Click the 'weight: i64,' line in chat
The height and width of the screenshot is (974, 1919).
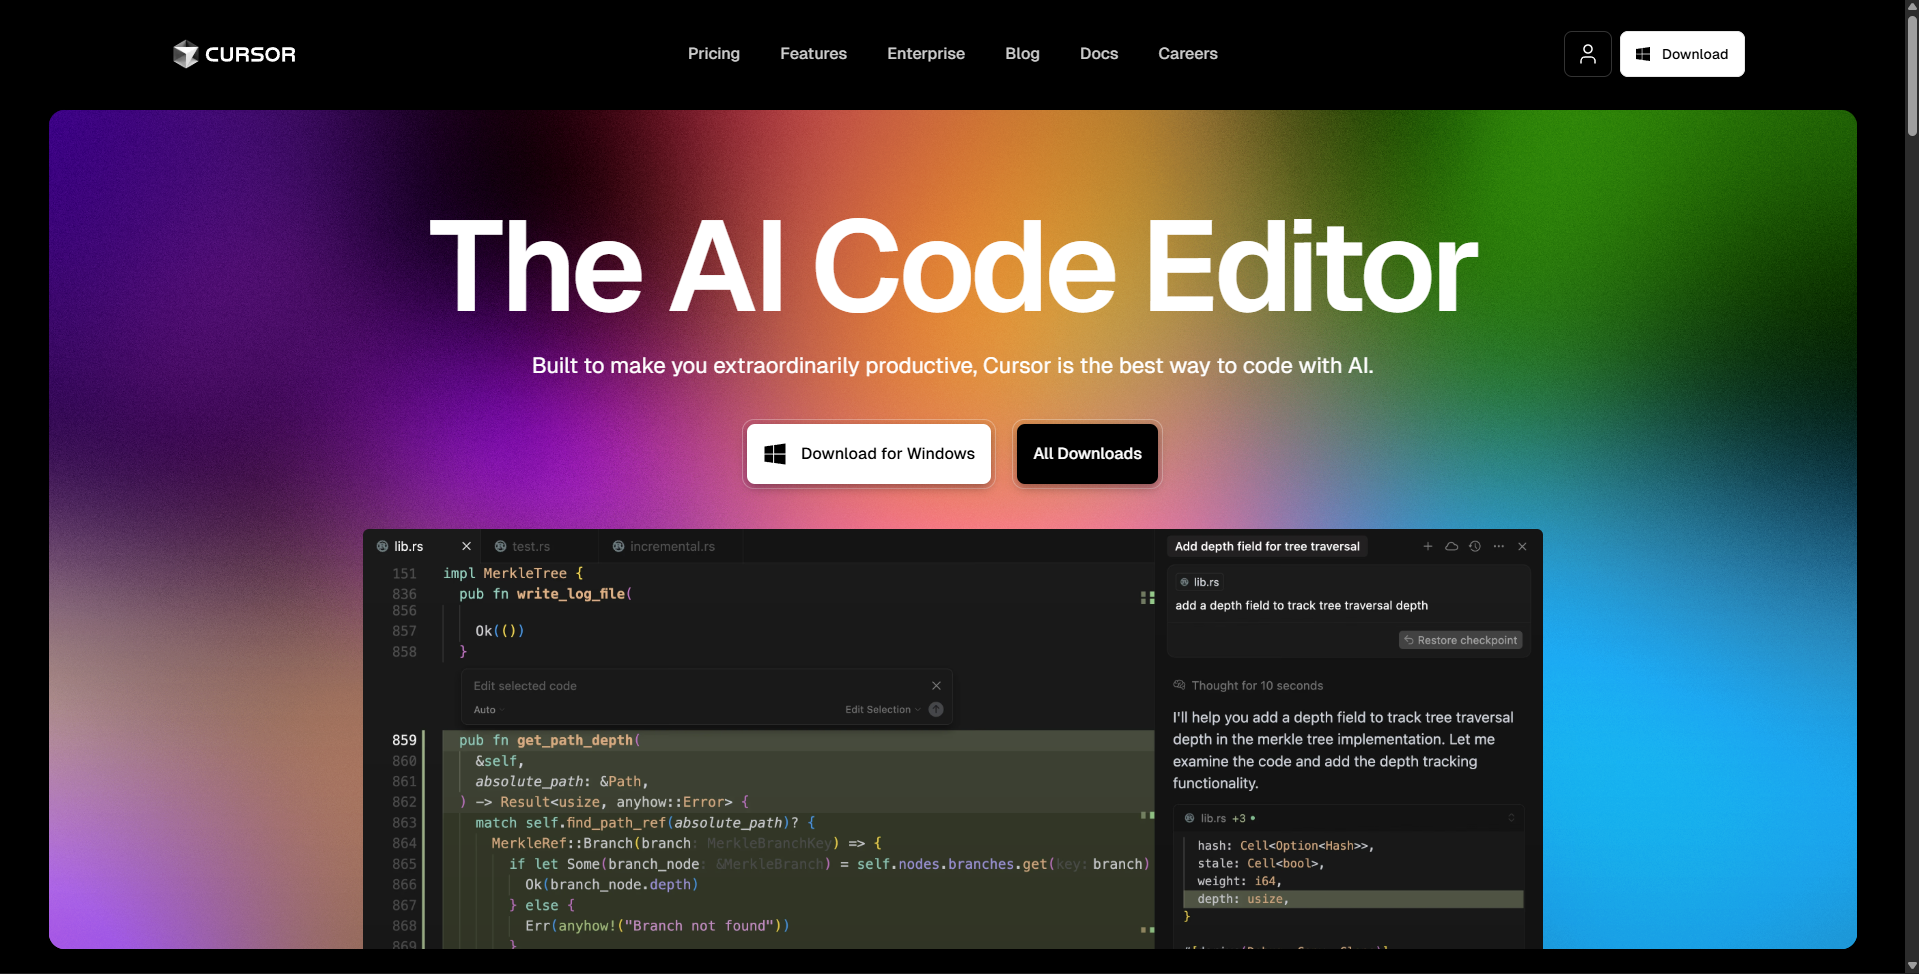(x=1239, y=881)
